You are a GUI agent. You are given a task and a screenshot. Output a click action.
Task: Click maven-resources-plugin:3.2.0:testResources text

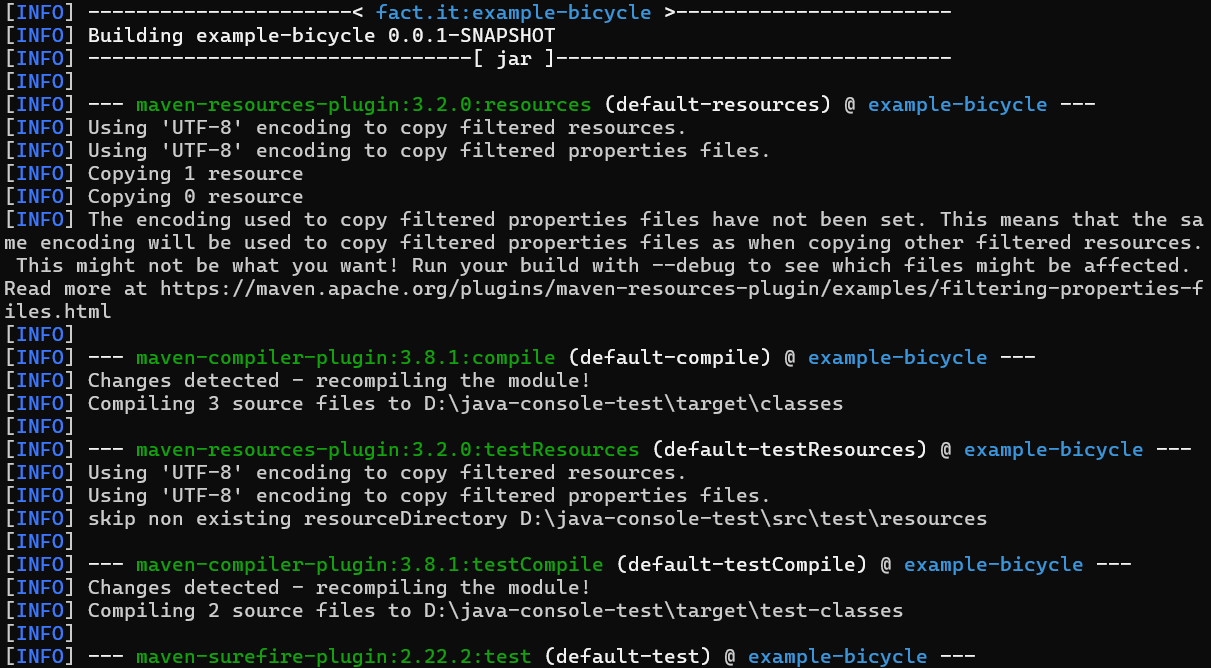point(388,449)
